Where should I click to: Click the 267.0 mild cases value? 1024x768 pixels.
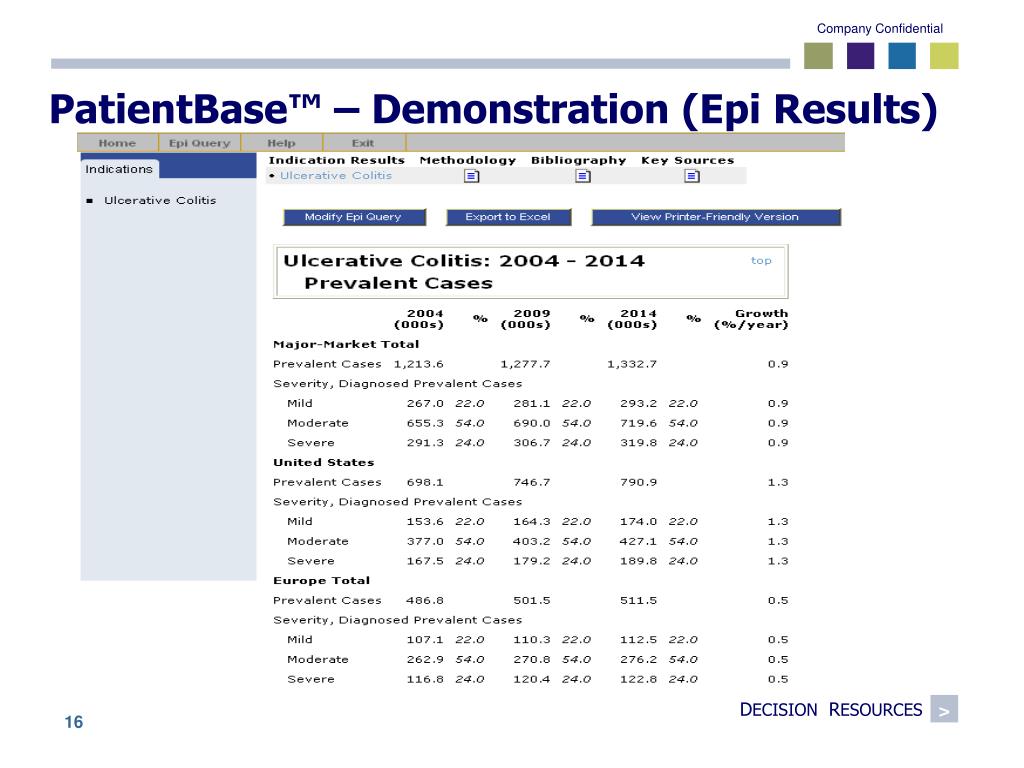click(x=425, y=404)
